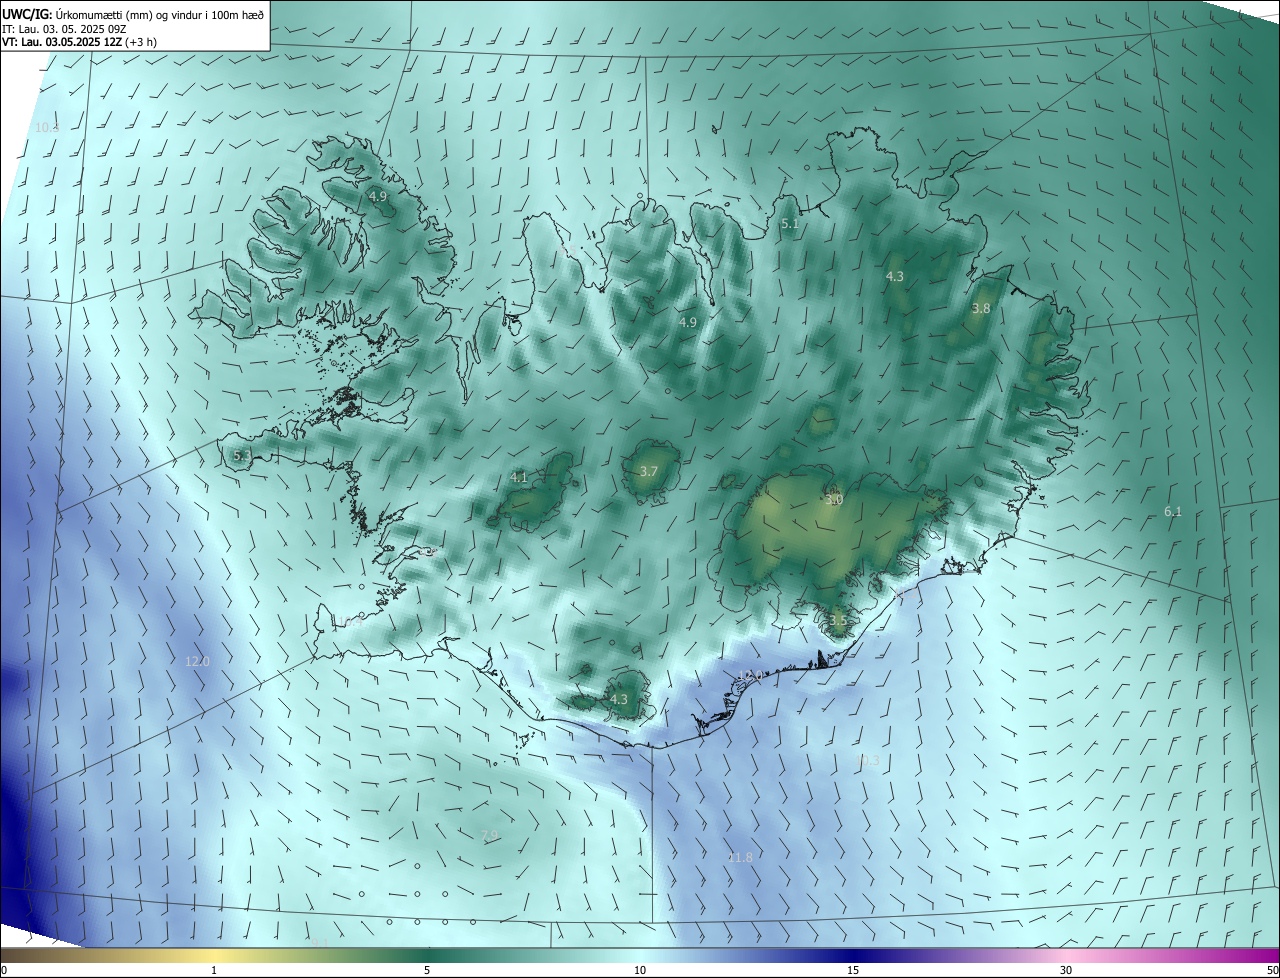Click the 'VT: Lau. 03.05.2025 12Z (+3 h)' line

[x=79, y=41]
